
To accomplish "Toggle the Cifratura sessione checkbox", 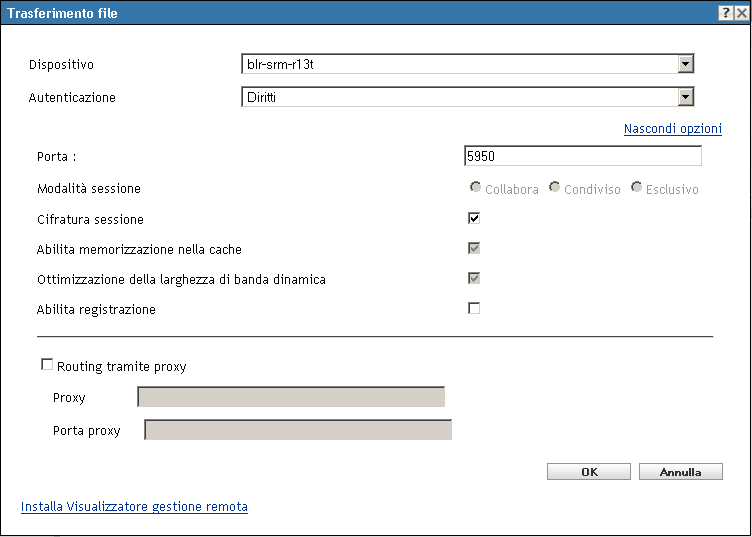I will [x=474, y=219].
